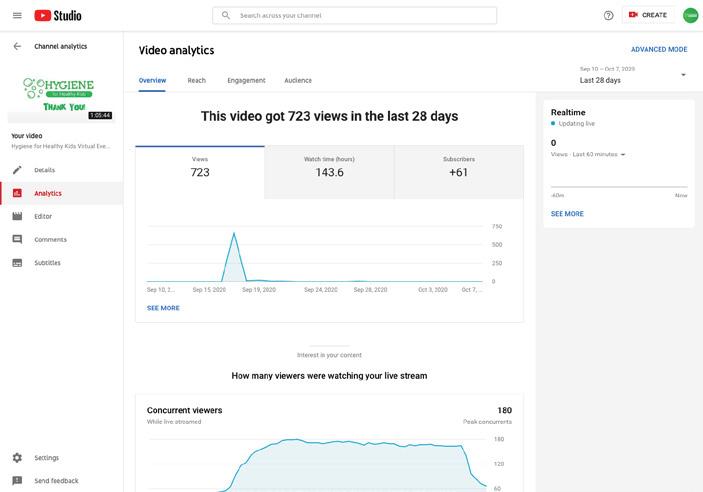The width and height of the screenshot is (703, 492).
Task: Click the Details pencil icon
Action: click(x=17, y=170)
